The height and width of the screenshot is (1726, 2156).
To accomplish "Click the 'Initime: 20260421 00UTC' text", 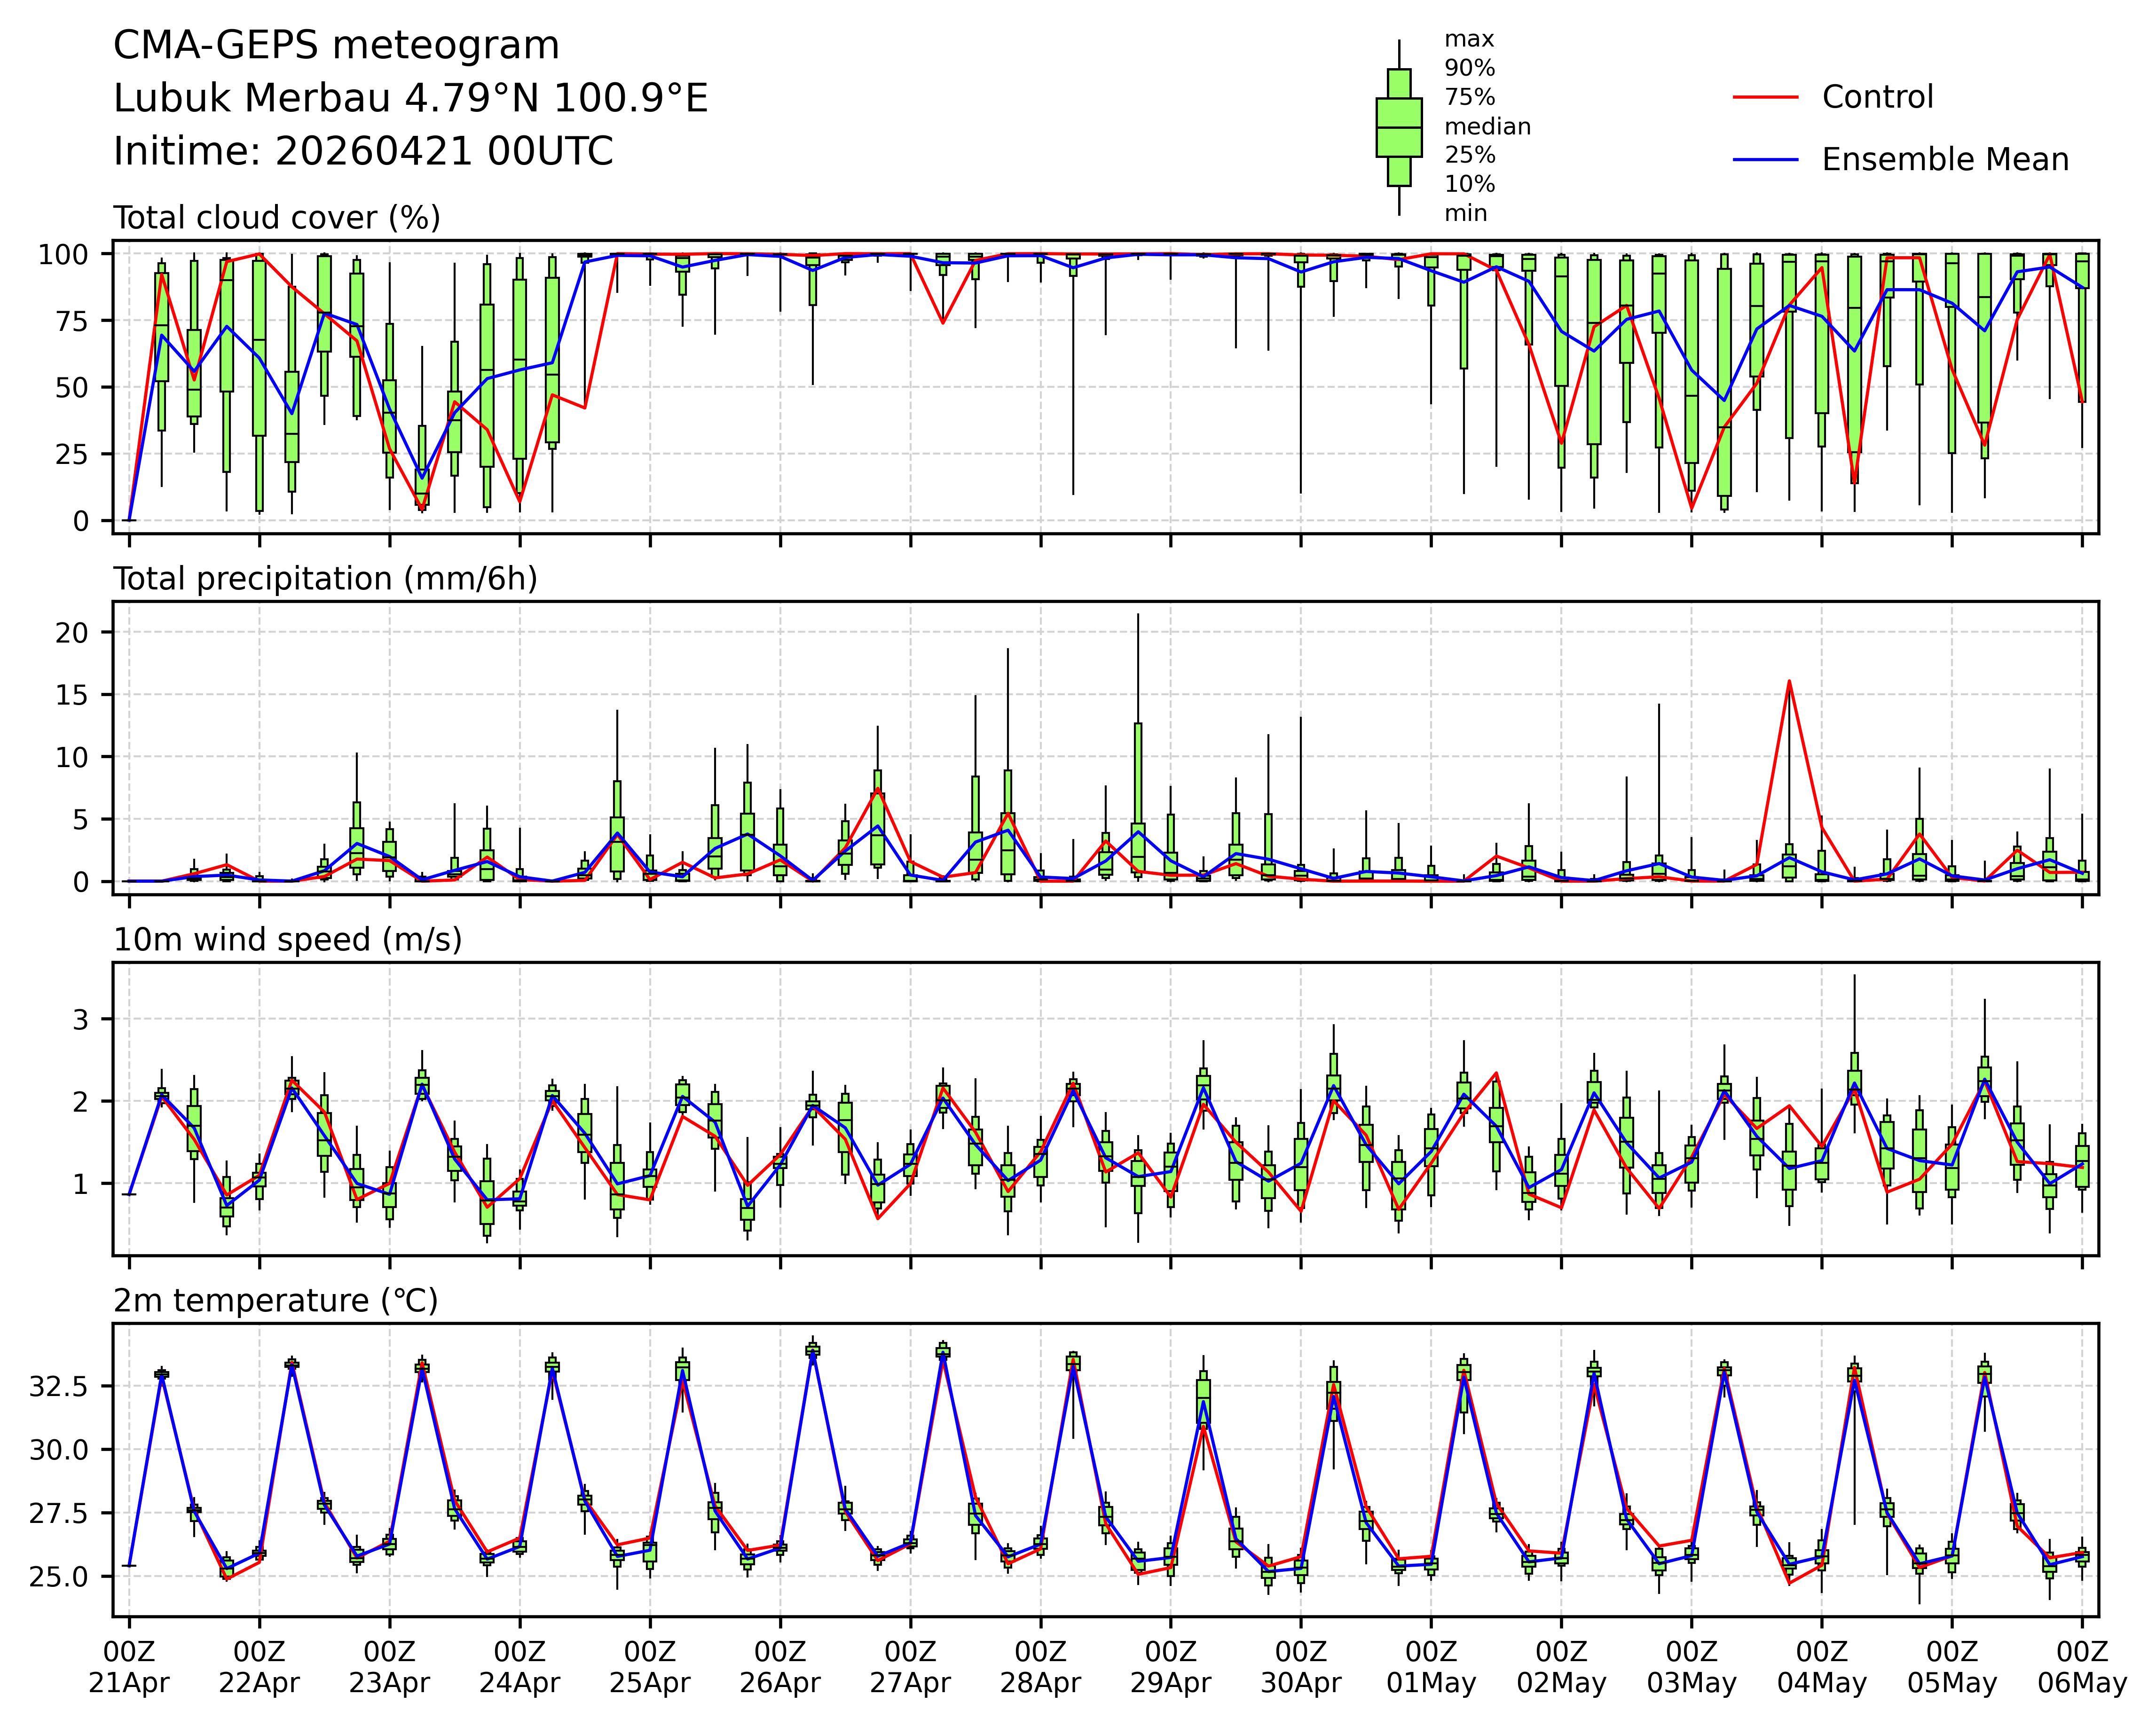I will pyautogui.click(x=363, y=152).
